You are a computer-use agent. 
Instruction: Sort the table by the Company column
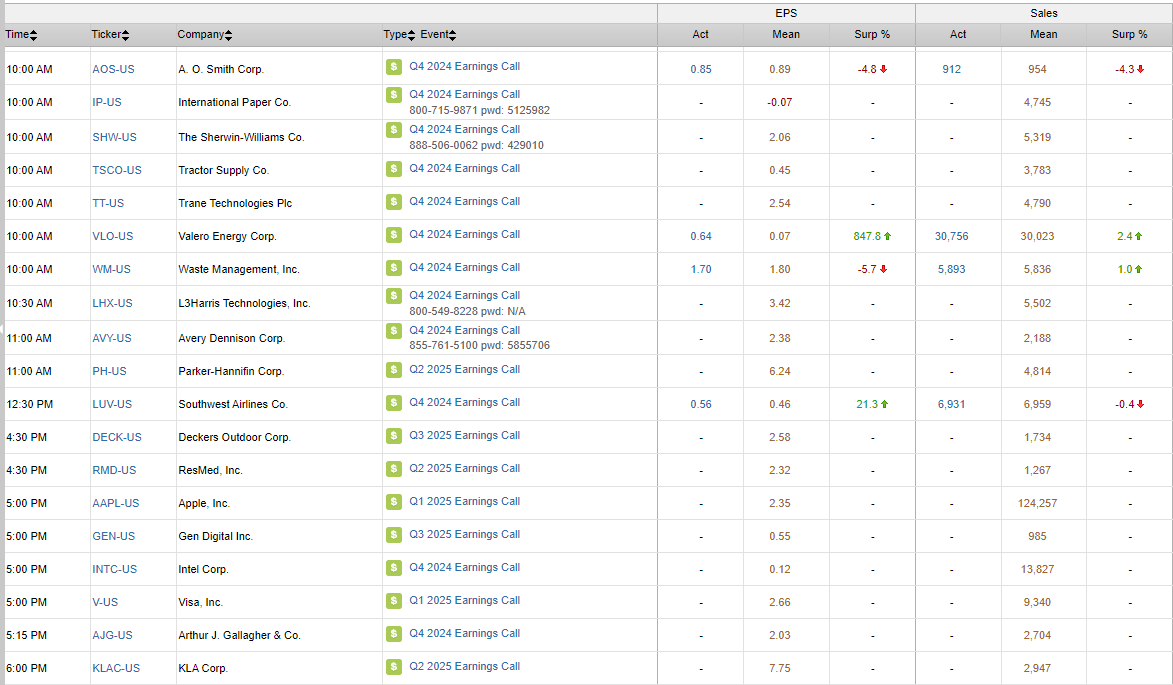[x=204, y=34]
